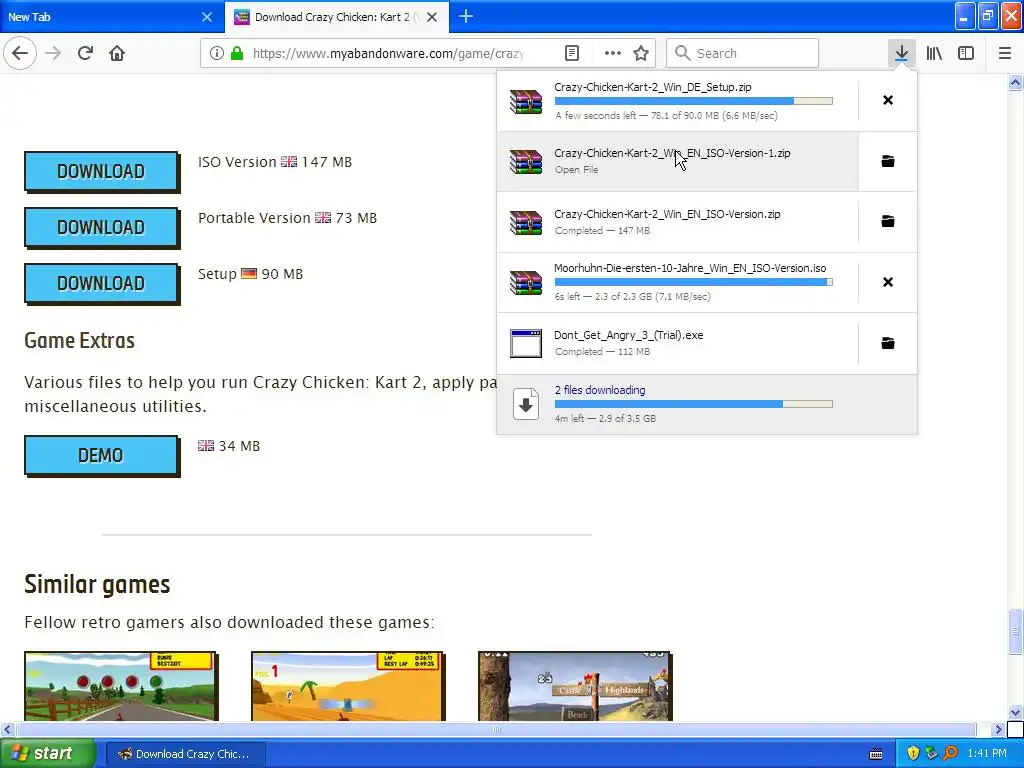Cancel the Moorhuhn ISO download

click(888, 282)
